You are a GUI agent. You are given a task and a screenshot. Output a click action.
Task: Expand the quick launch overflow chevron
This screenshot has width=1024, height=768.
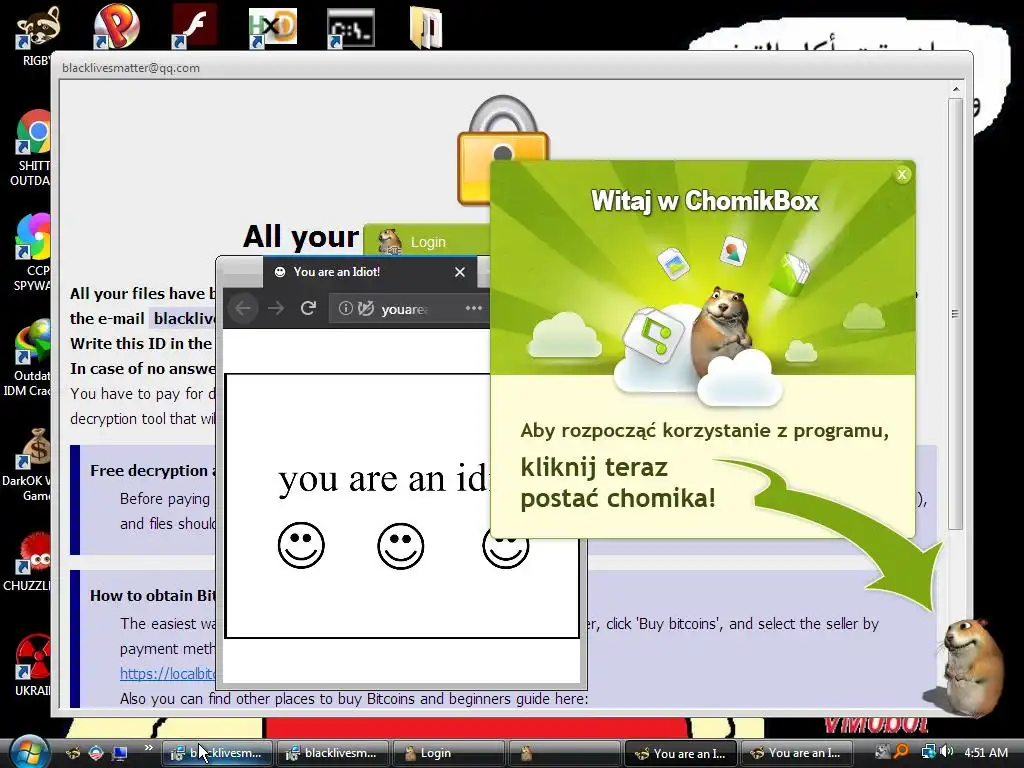pos(148,748)
